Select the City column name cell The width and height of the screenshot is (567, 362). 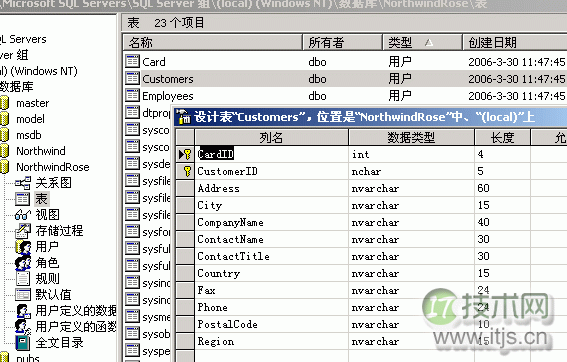[x=272, y=205]
